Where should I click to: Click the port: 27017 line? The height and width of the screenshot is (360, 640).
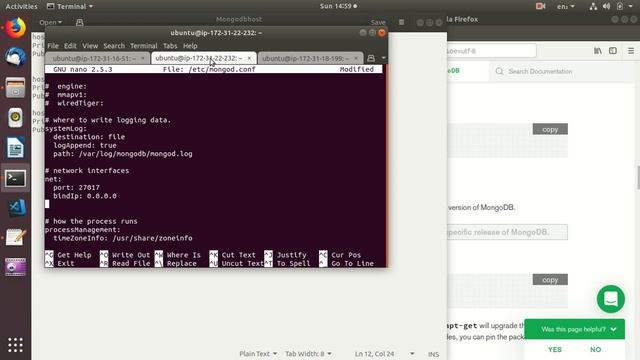76,187
